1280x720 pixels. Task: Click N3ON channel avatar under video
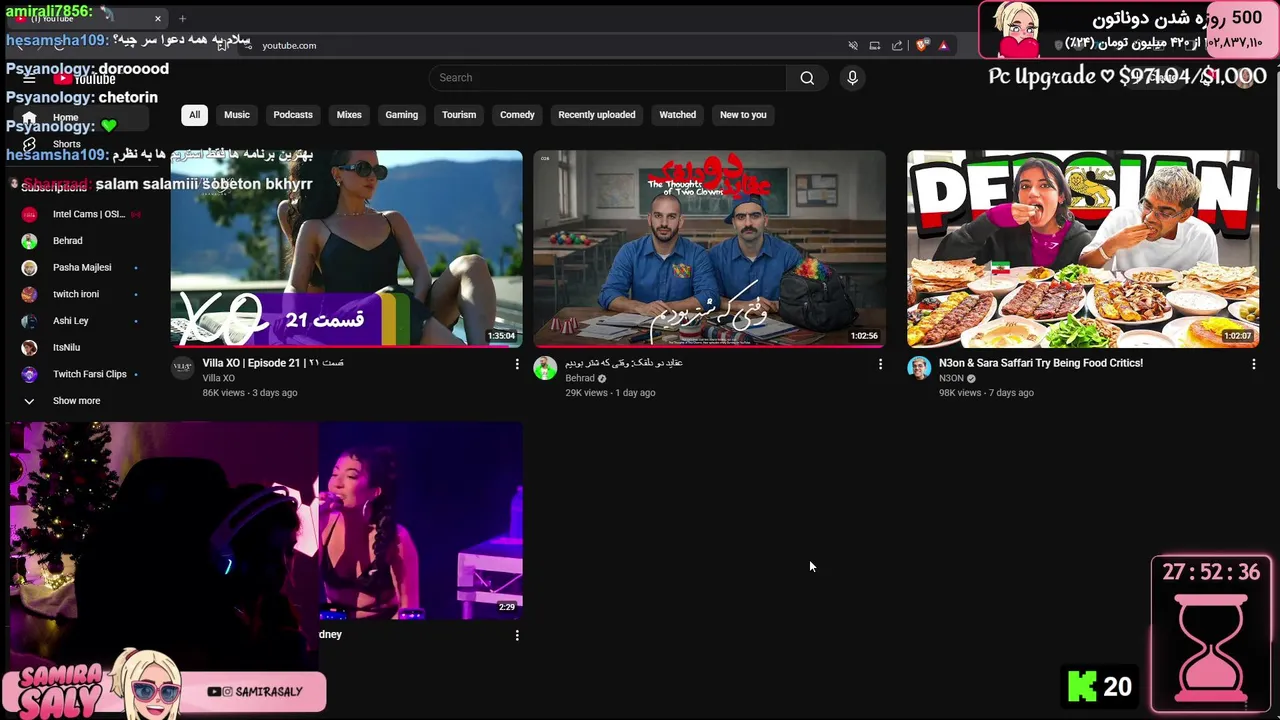click(918, 368)
